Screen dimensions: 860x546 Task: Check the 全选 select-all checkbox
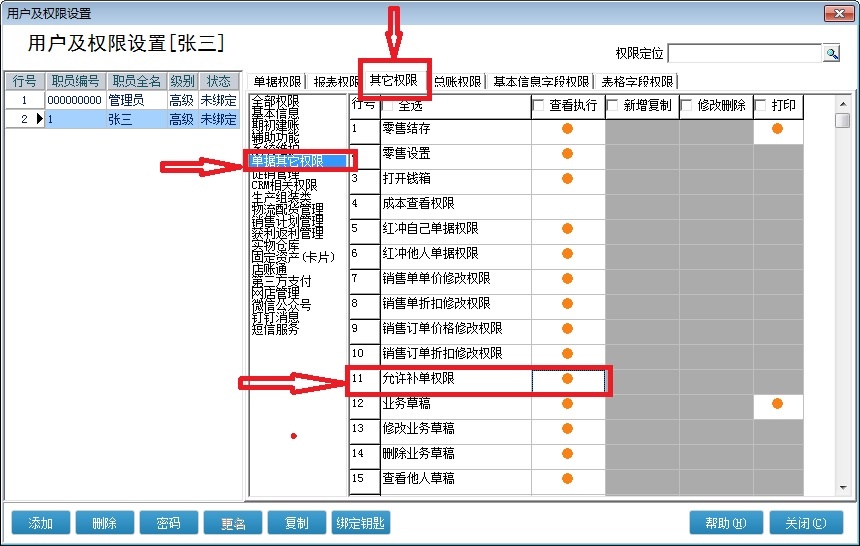388,105
